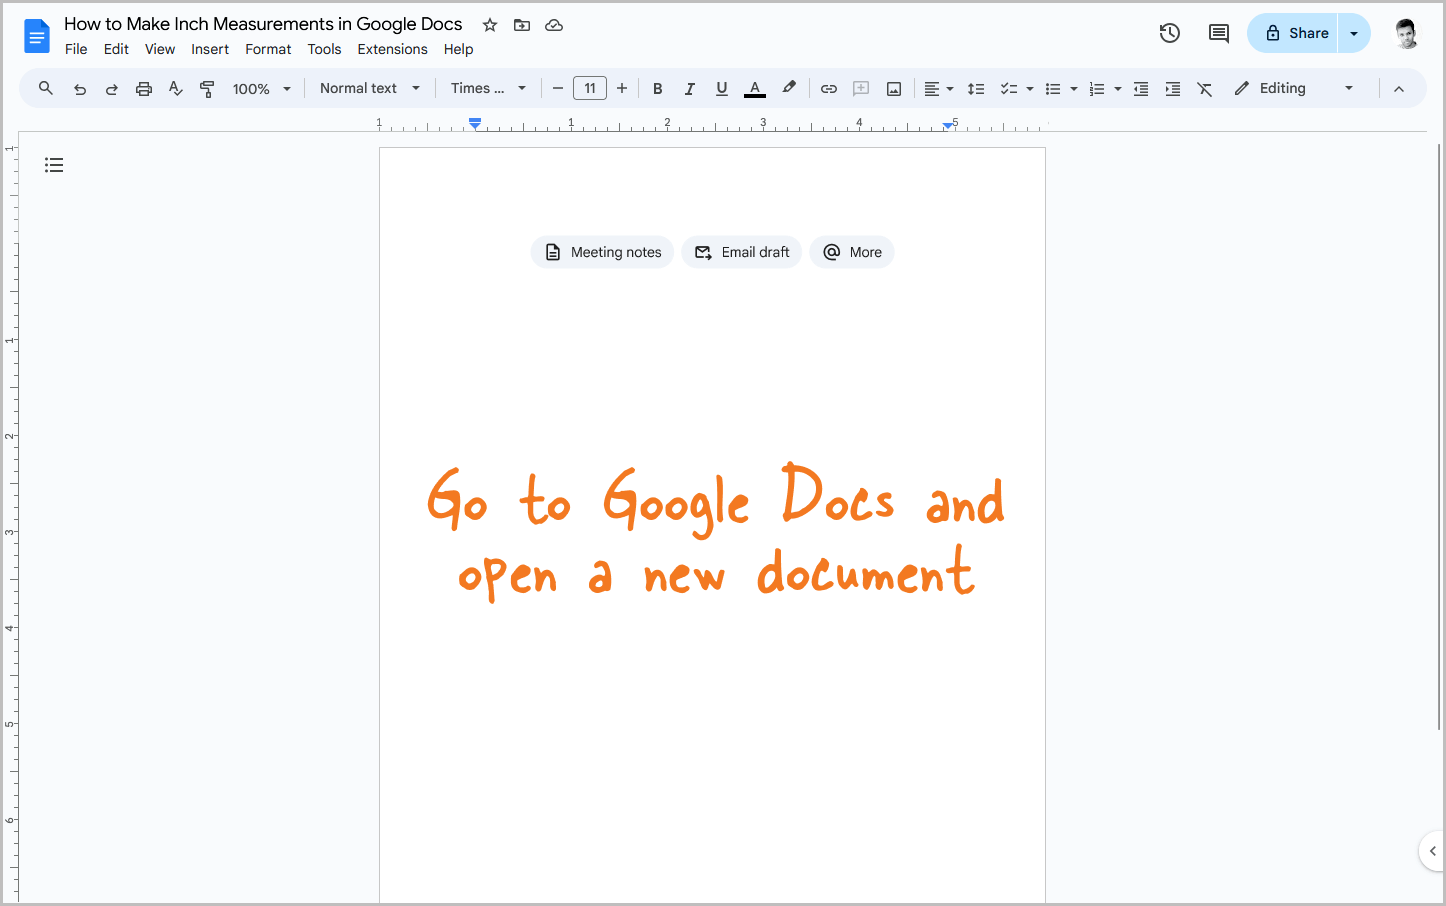Move document to a folder
Screen dimensions: 1446x906
pos(522,25)
